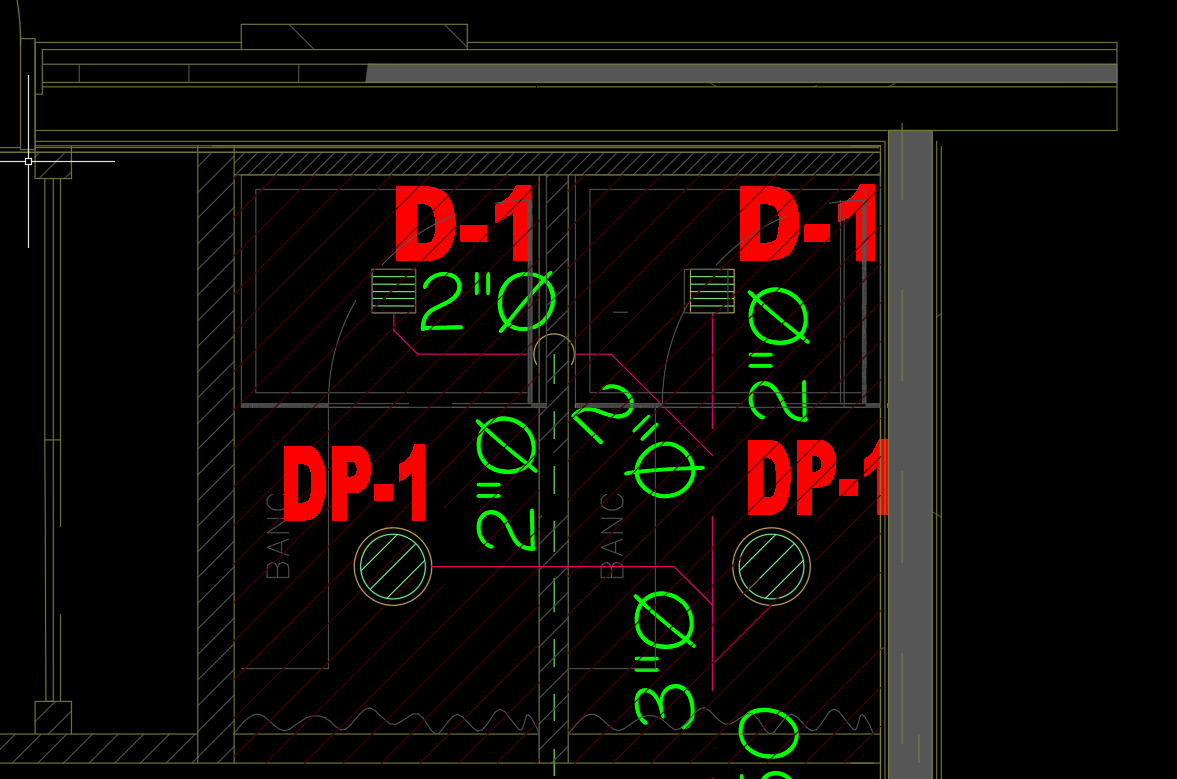Select the horizontal green 2"Ø text

[x=487, y=302]
